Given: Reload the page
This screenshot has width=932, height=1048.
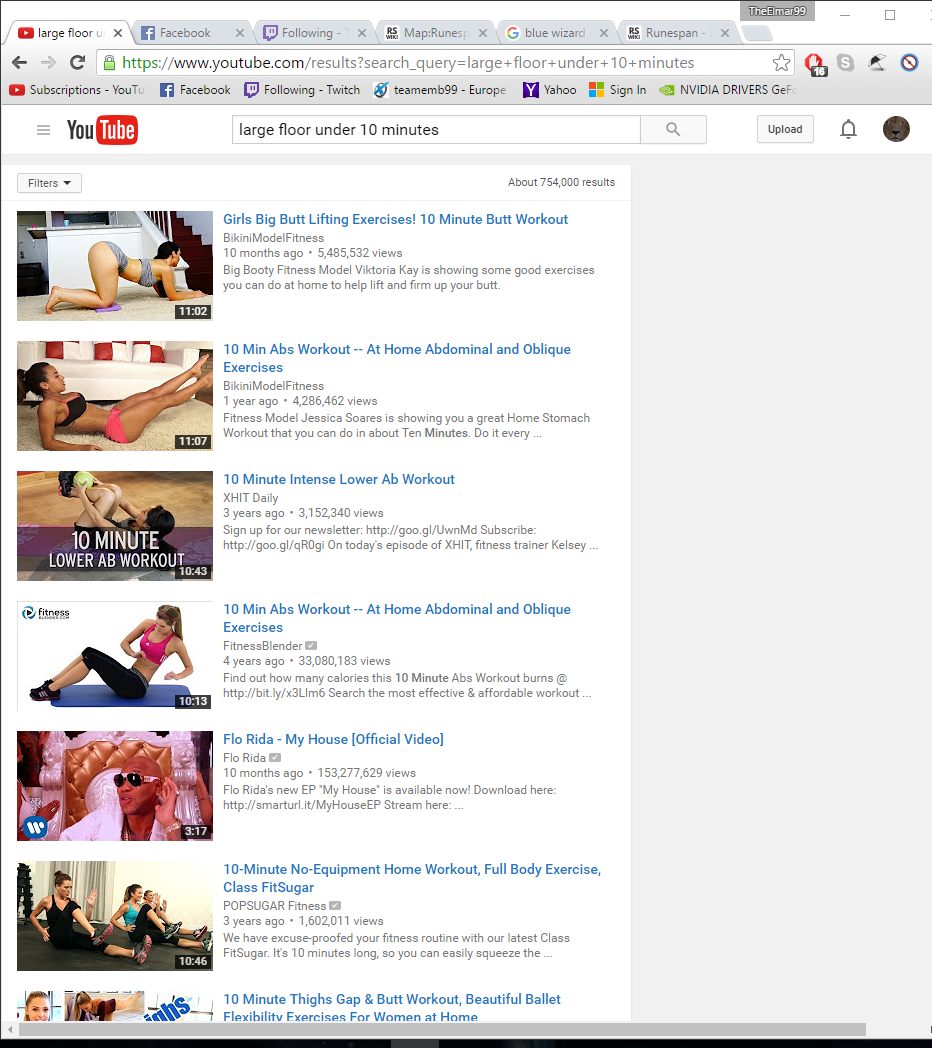Looking at the screenshot, I should [x=78, y=63].
